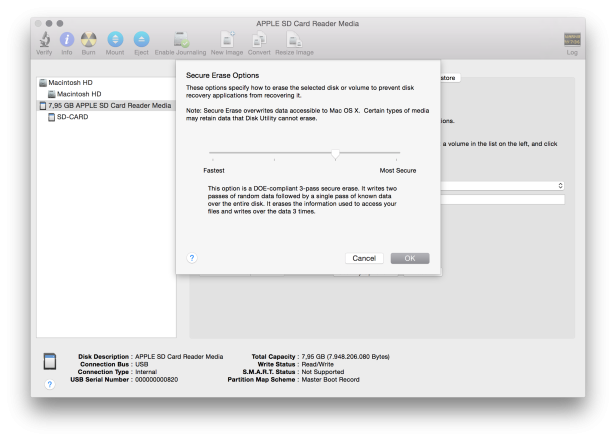Click the name input field behind the dialog

503,199
